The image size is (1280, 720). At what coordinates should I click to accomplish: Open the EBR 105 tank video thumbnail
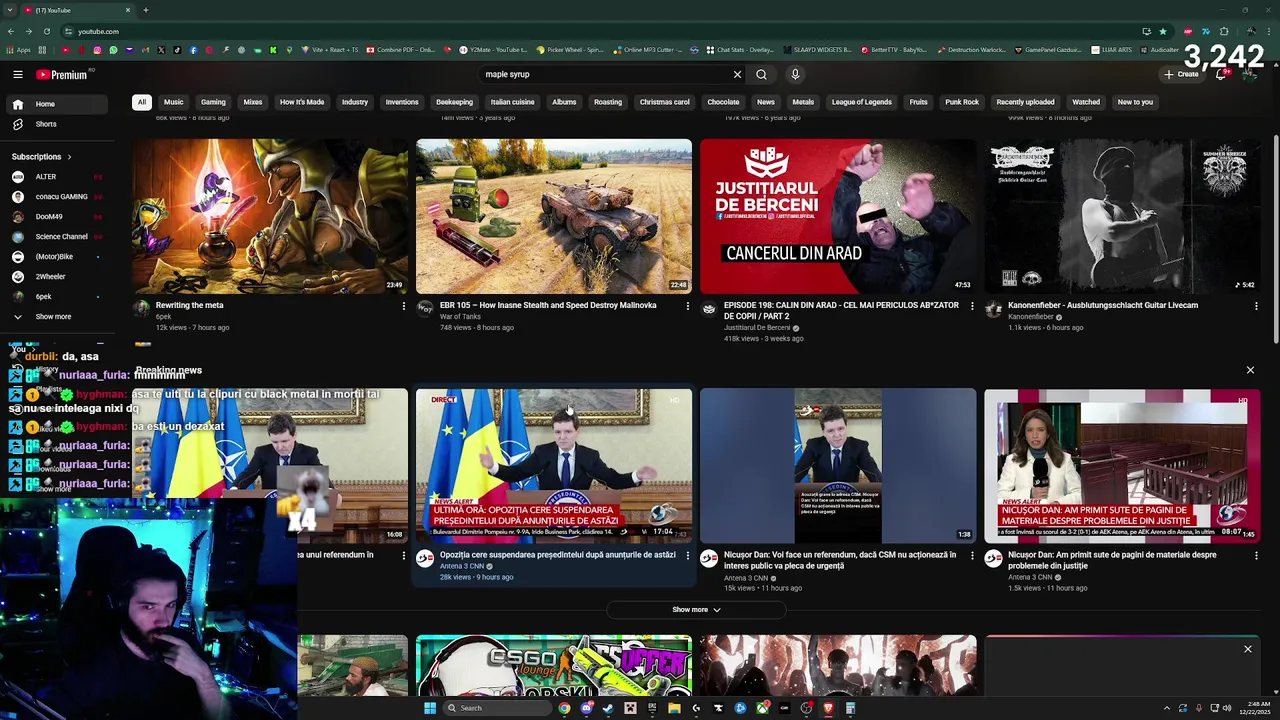(554, 216)
